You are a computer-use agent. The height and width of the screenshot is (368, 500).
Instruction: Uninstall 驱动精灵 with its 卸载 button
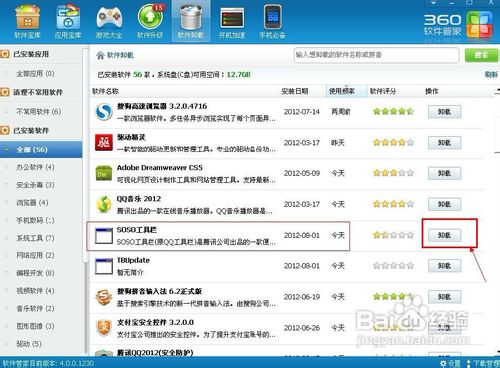[444, 143]
